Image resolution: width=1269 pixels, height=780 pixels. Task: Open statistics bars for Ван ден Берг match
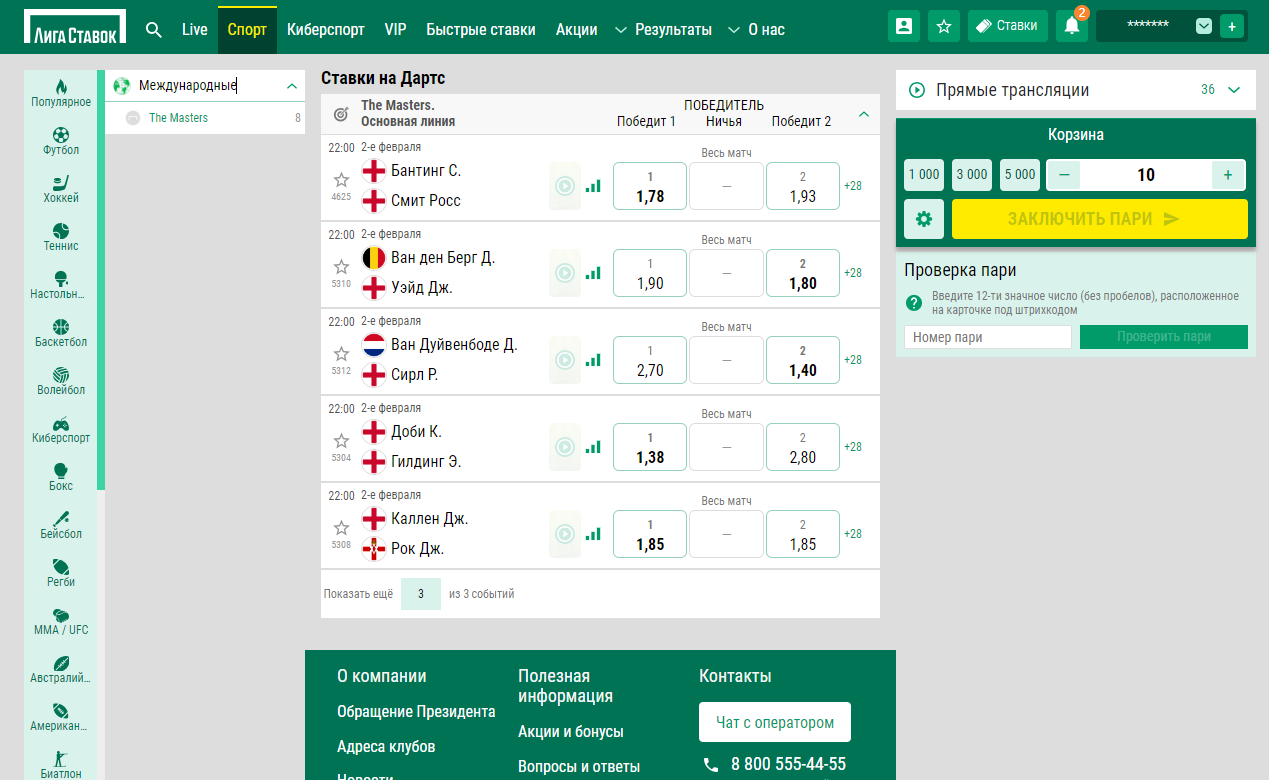pyautogui.click(x=593, y=273)
